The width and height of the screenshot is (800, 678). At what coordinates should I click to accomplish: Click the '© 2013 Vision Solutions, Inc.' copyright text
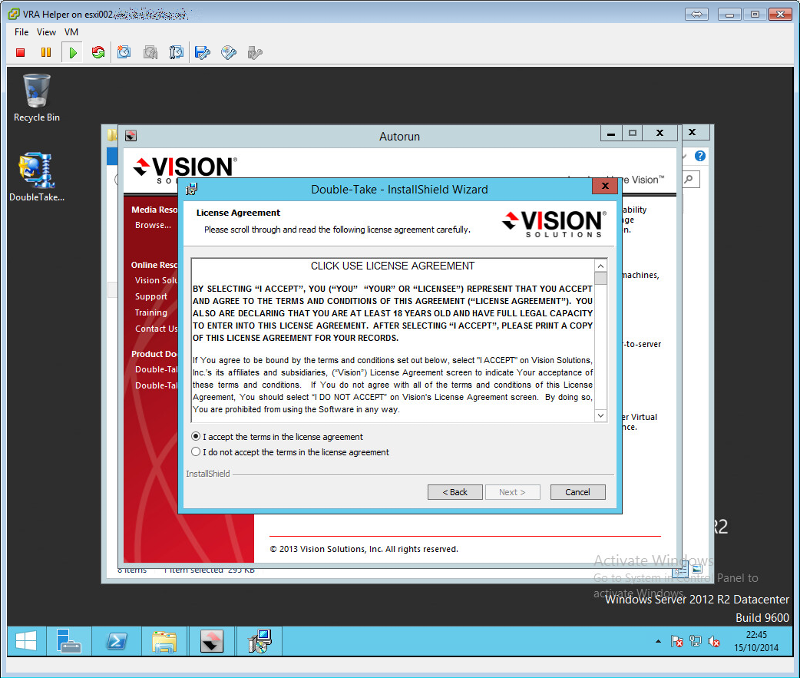[x=364, y=549]
